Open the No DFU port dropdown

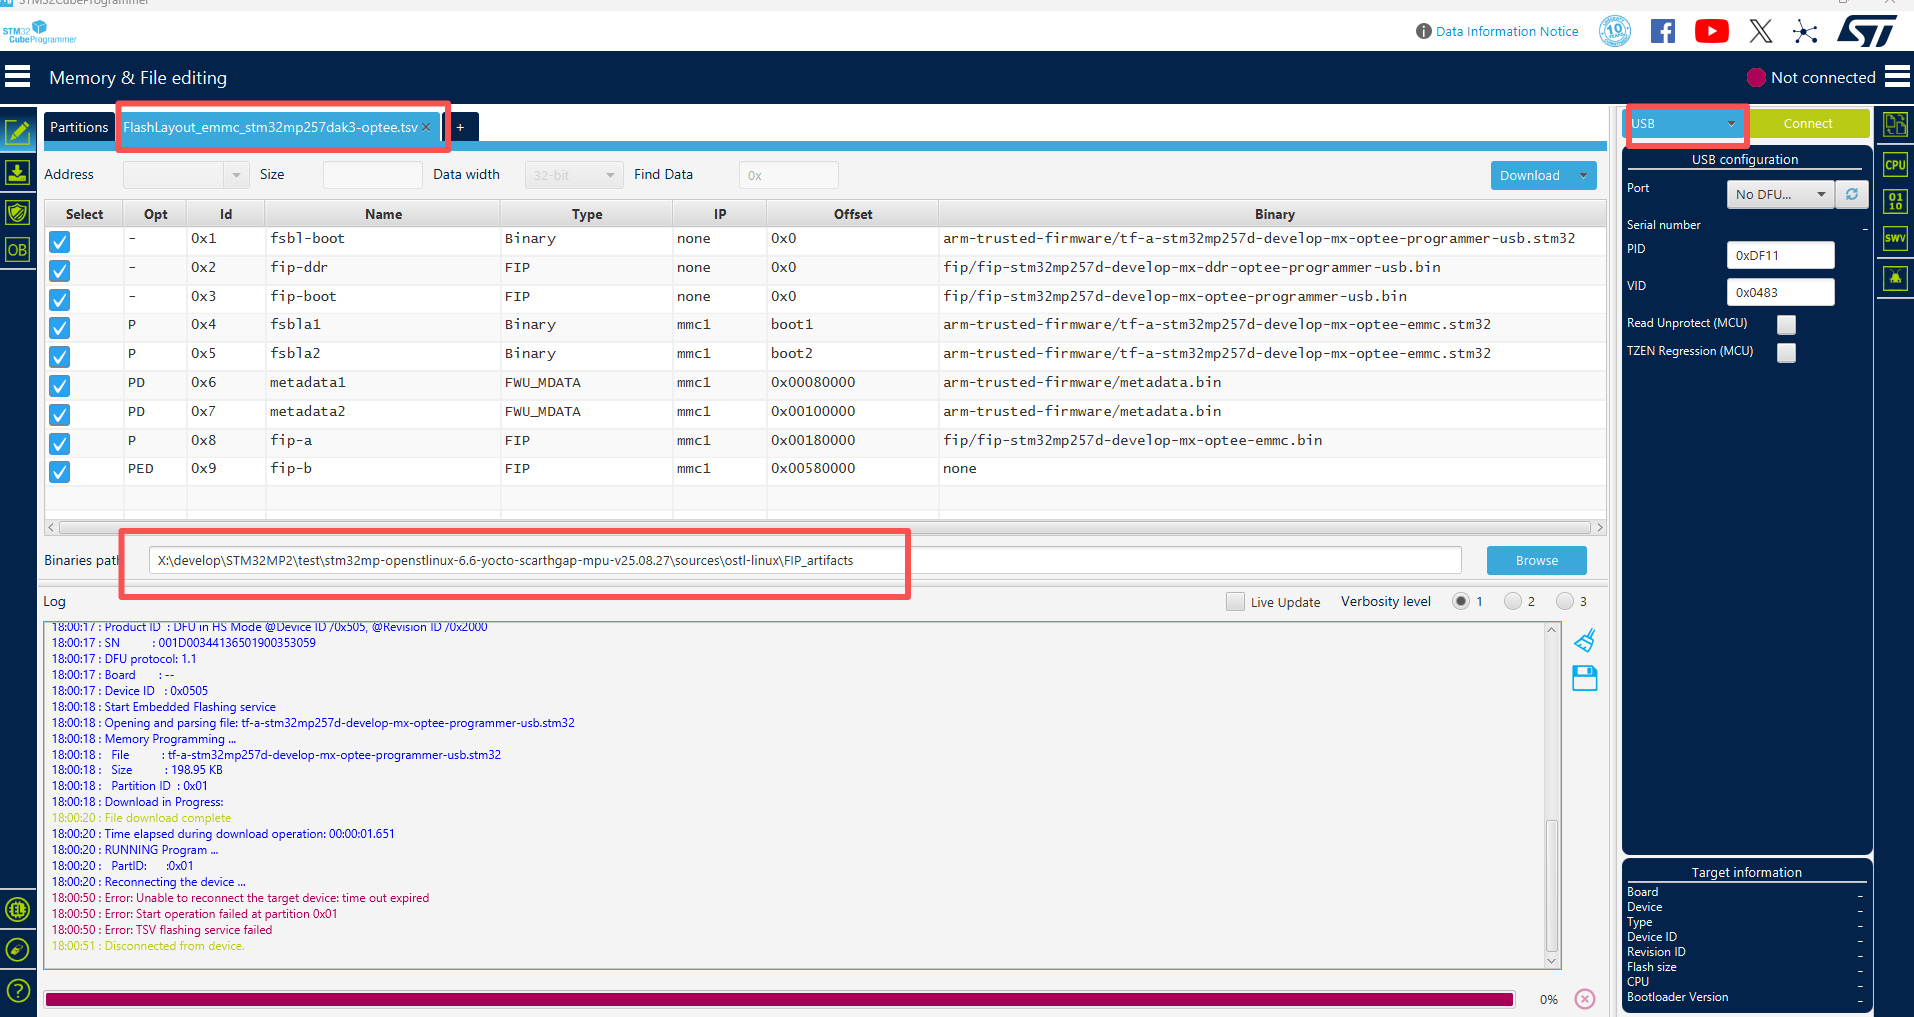point(1780,194)
